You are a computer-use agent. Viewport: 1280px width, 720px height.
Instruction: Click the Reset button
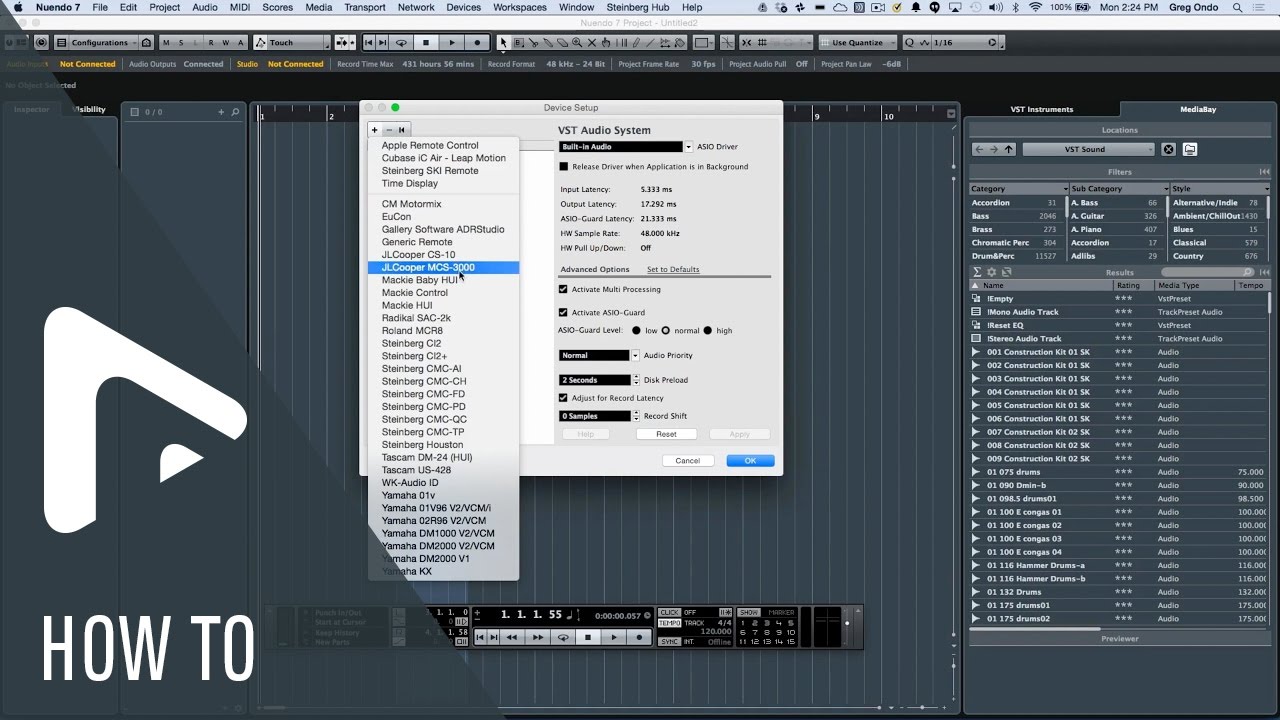tap(666, 434)
